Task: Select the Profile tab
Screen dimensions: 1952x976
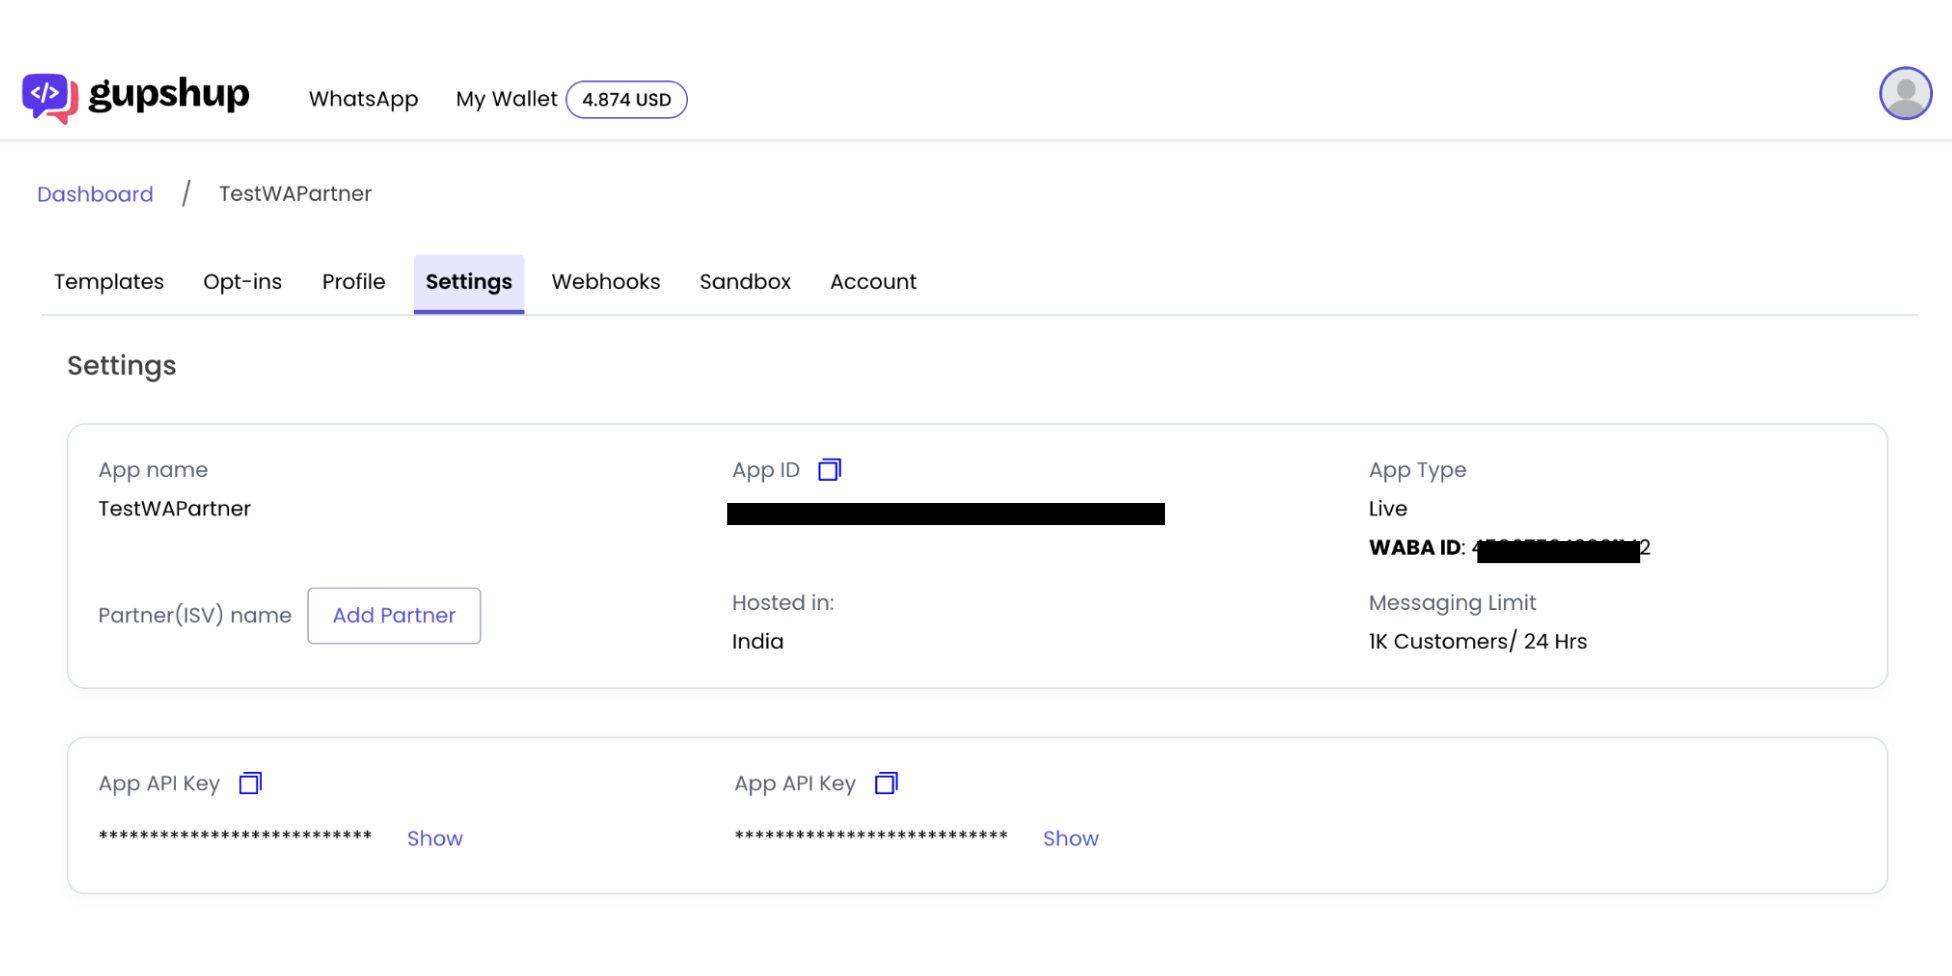Action: coord(353,282)
